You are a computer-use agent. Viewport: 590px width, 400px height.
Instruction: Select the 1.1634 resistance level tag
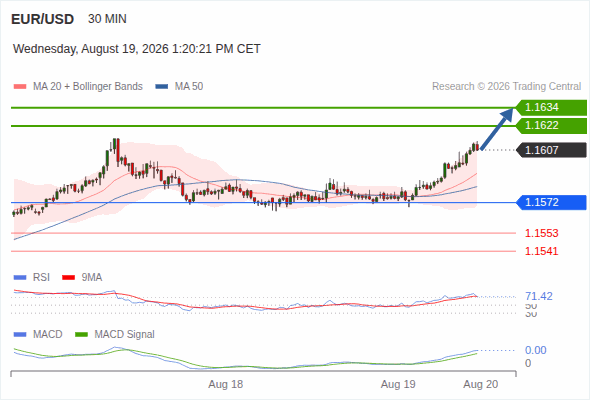click(551, 108)
